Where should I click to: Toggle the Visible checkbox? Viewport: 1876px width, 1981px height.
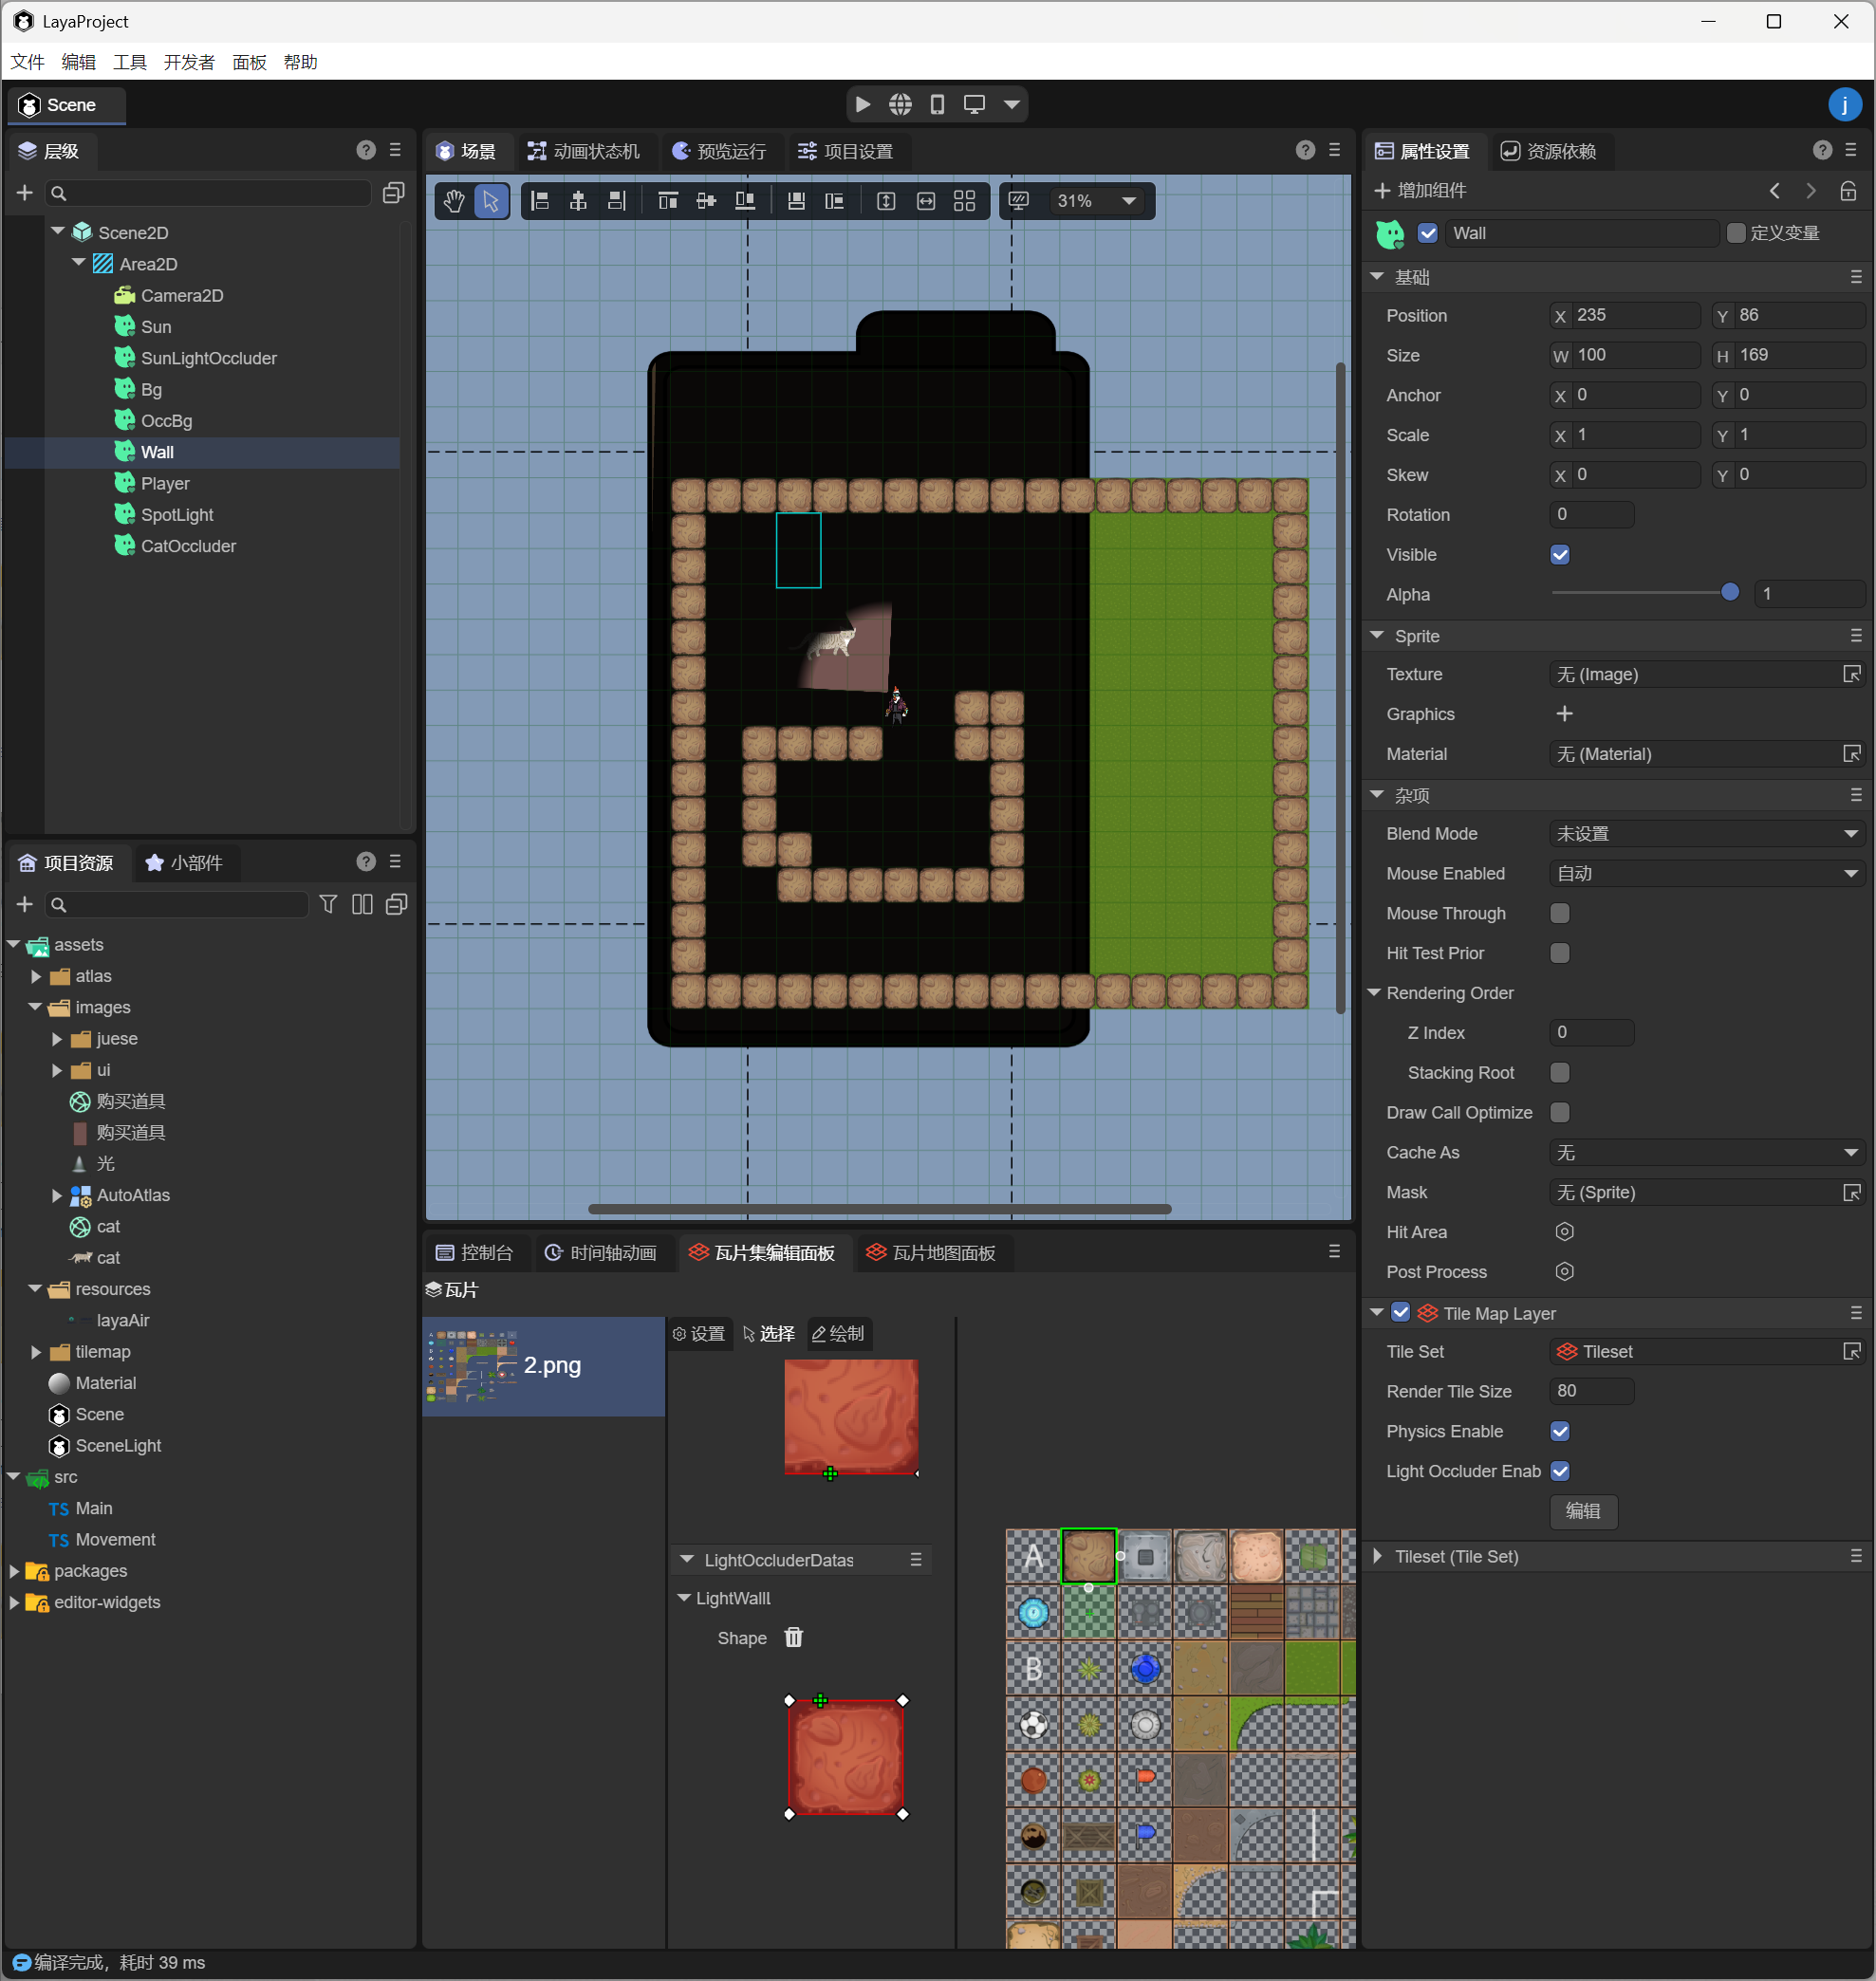[1559, 555]
